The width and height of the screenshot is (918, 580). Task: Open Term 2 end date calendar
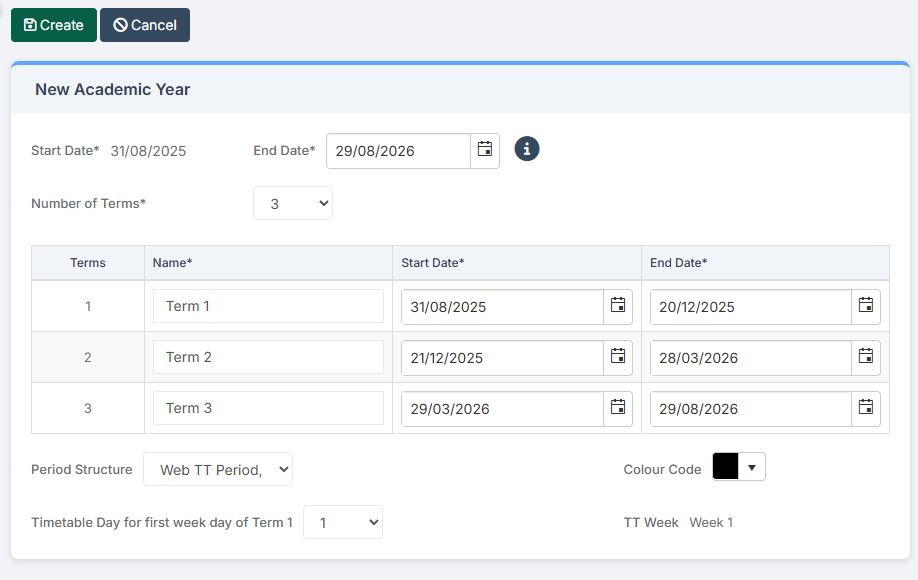865,357
